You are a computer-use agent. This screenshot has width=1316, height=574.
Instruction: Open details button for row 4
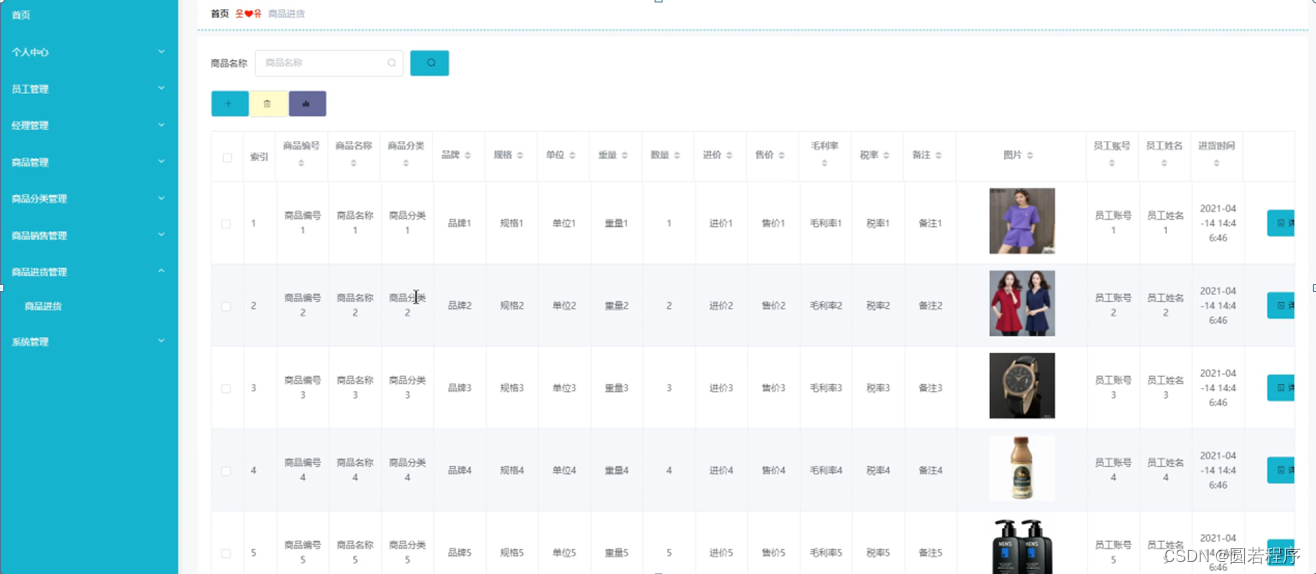pos(1281,469)
